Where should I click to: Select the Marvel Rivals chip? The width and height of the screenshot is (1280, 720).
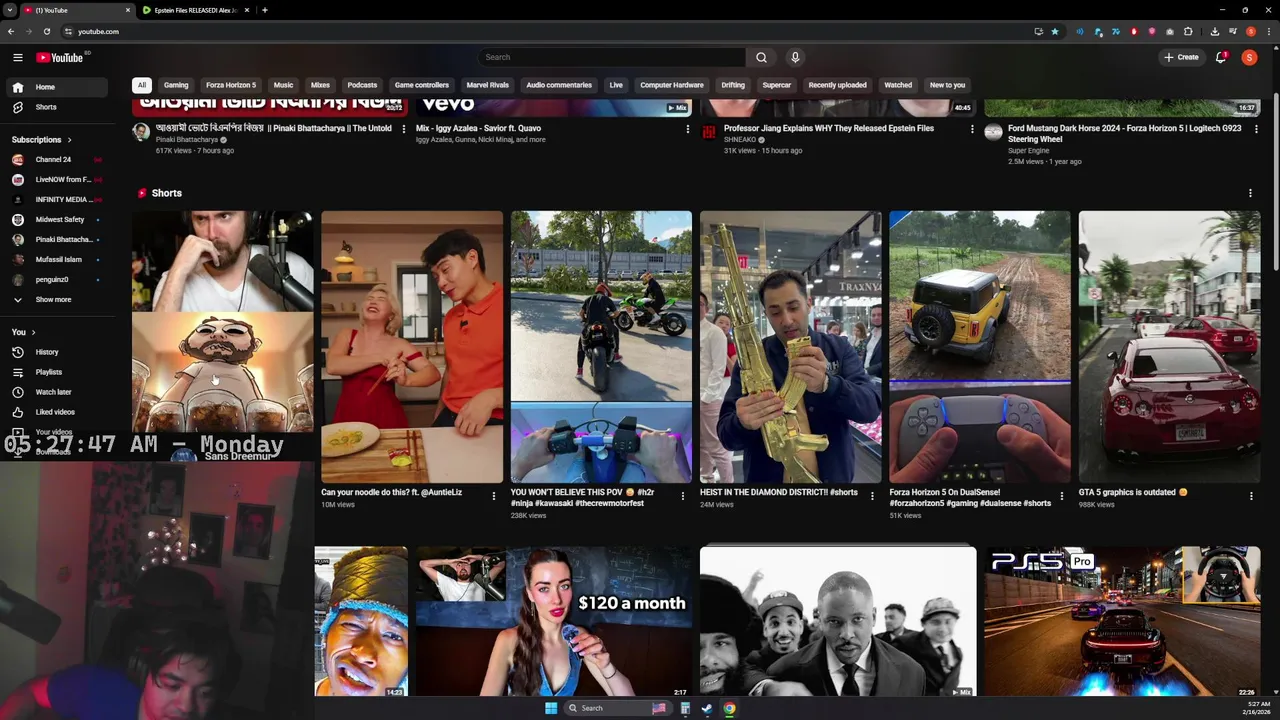point(488,85)
